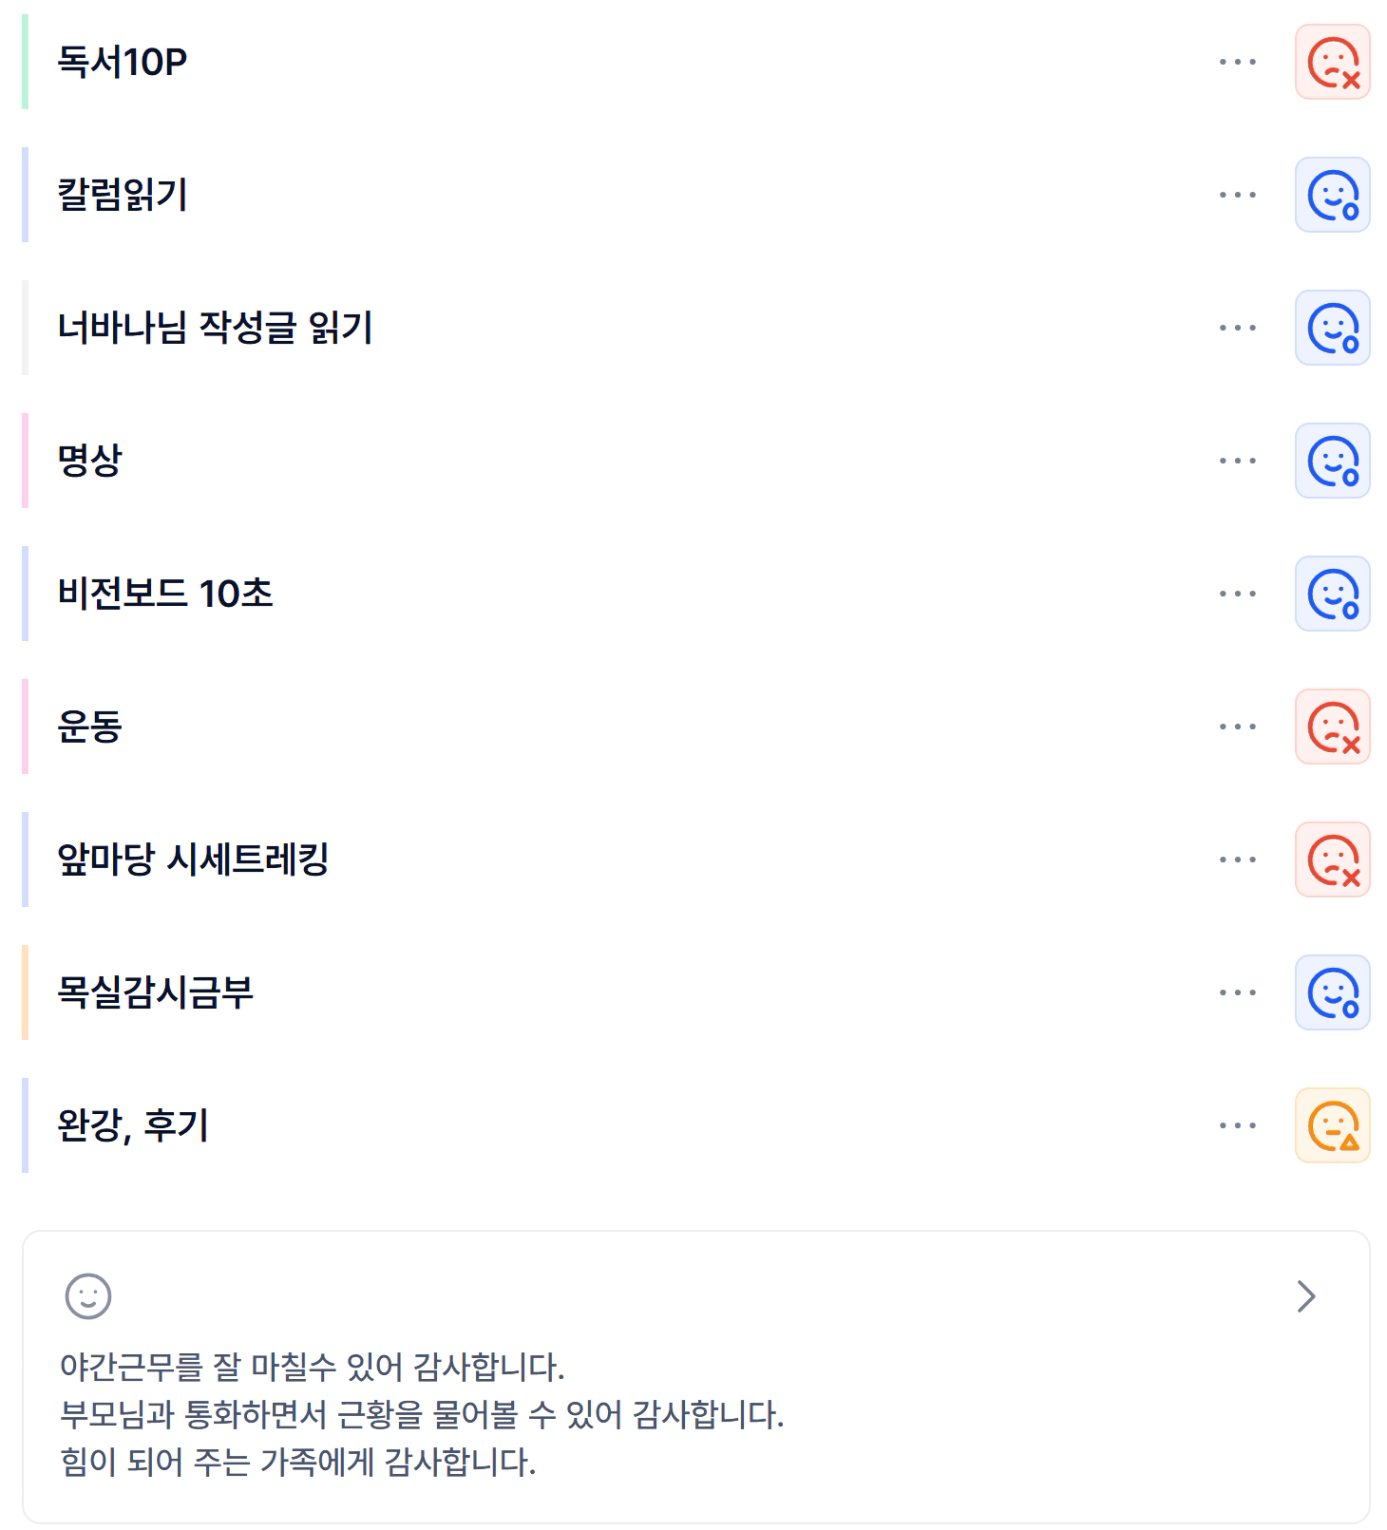The height and width of the screenshot is (1530, 1387).
Task: Click the blue smiley status for 명상
Action: (1332, 461)
